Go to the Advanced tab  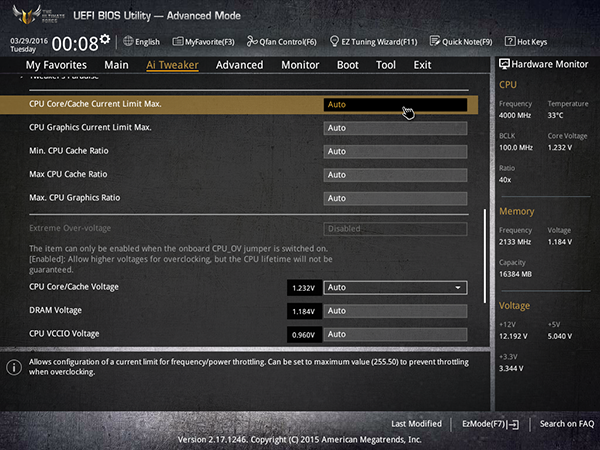(x=240, y=65)
